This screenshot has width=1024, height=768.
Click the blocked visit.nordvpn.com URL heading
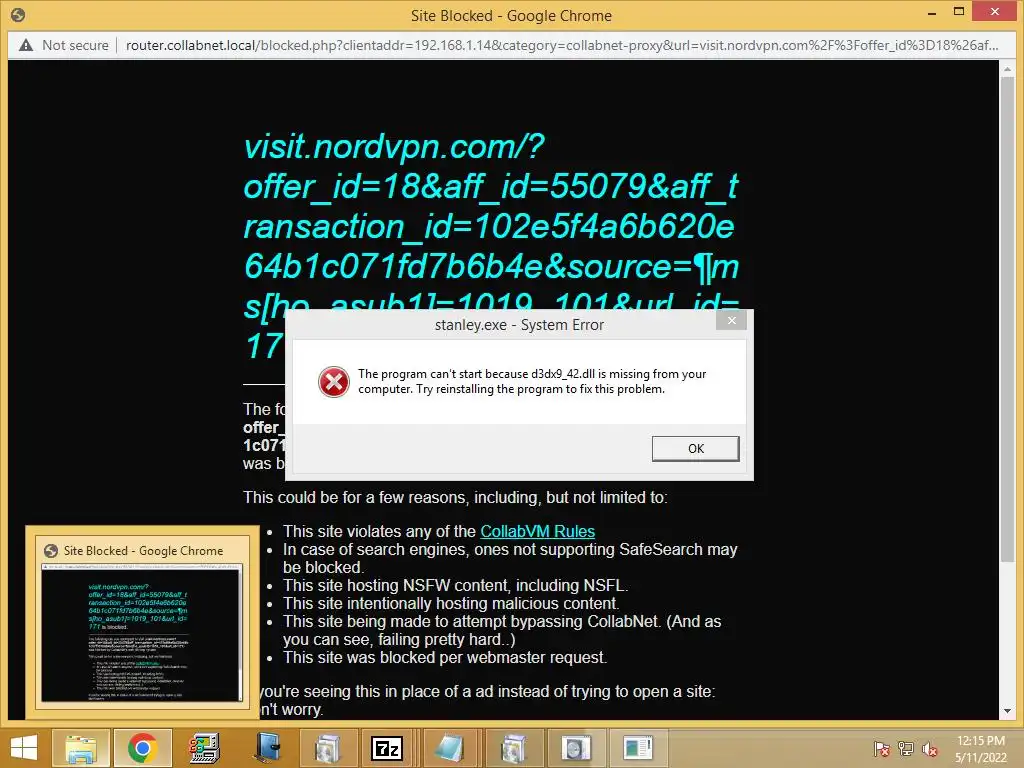491,246
